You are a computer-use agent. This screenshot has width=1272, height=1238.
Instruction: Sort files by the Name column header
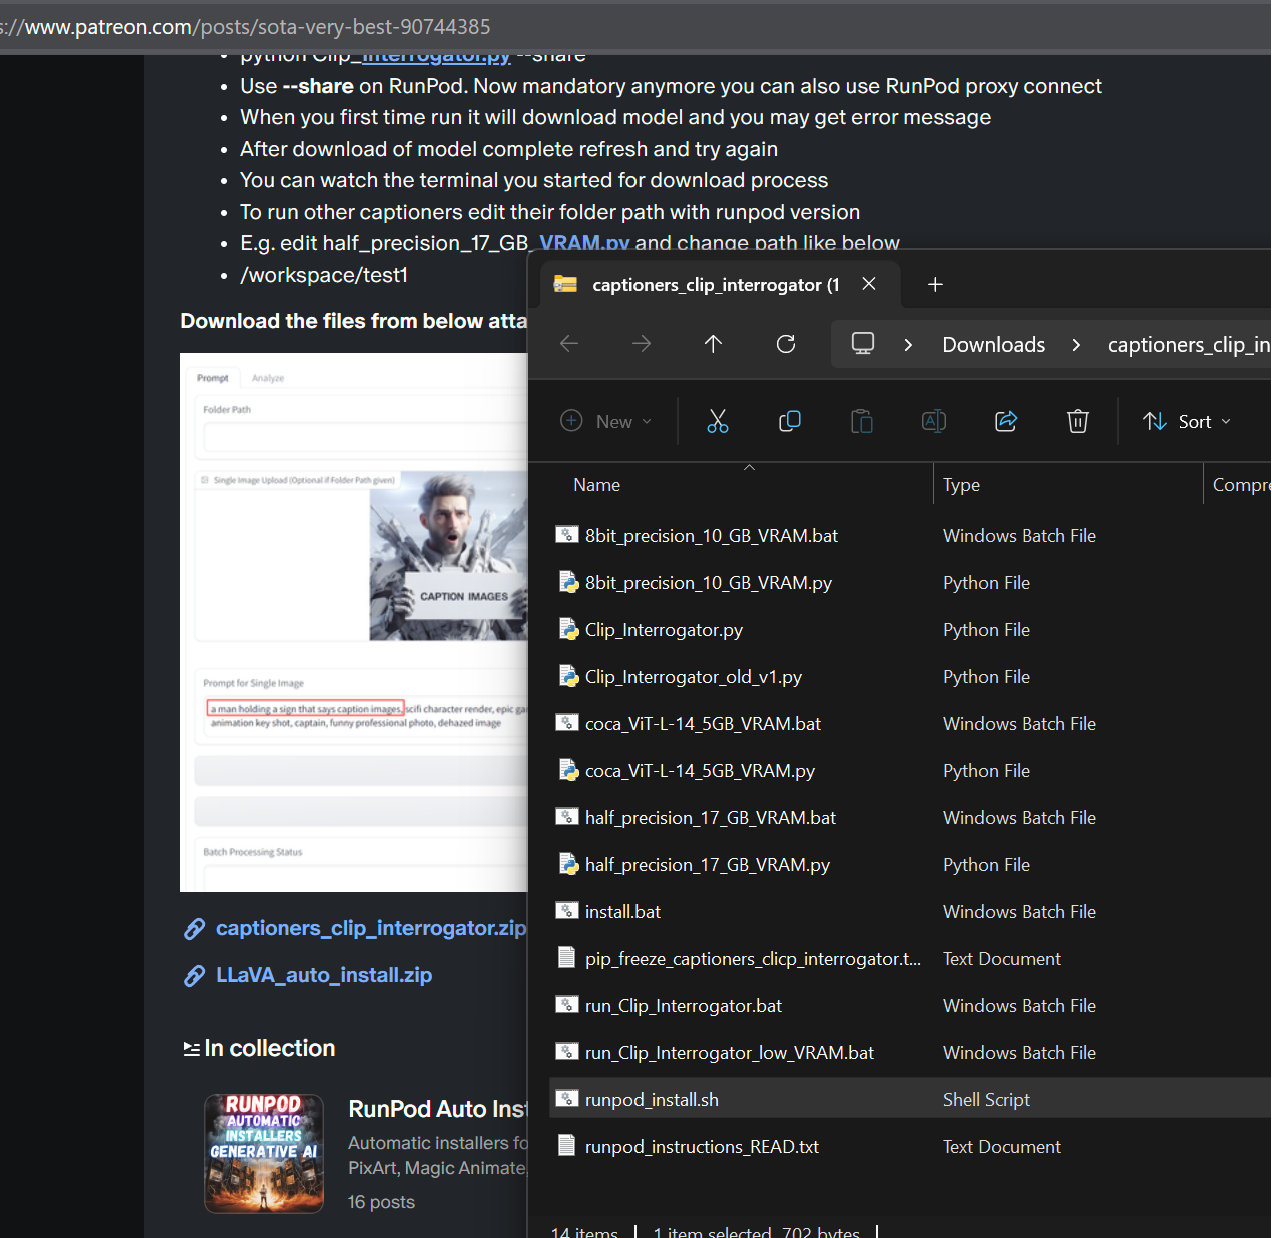[x=597, y=485]
